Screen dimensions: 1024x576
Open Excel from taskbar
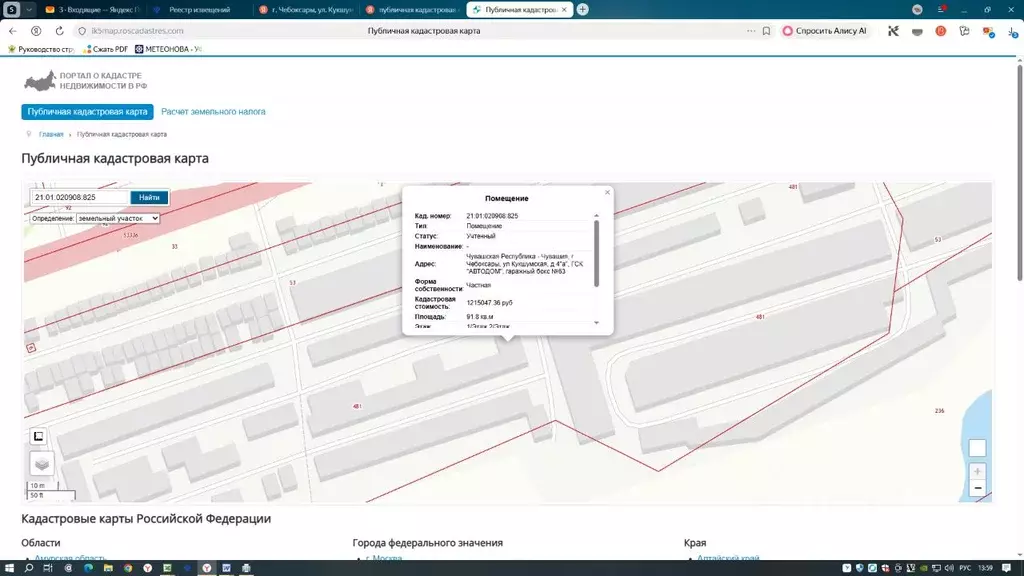pos(167,568)
